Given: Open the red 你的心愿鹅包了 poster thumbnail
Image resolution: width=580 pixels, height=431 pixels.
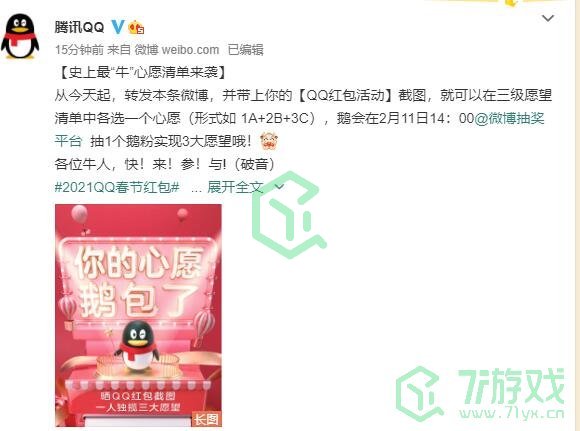Looking at the screenshot, I should 138,315.
